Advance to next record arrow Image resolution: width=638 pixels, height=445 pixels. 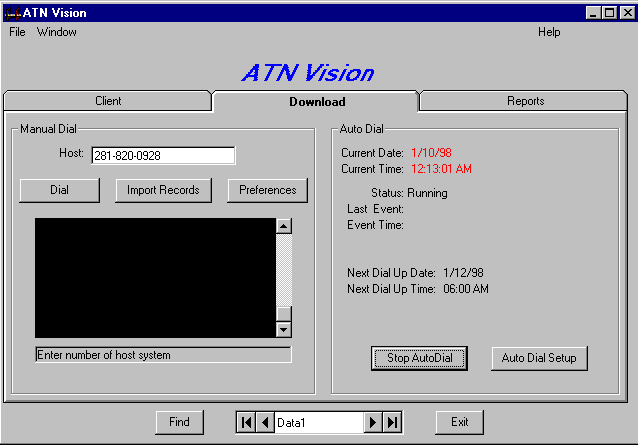click(373, 423)
